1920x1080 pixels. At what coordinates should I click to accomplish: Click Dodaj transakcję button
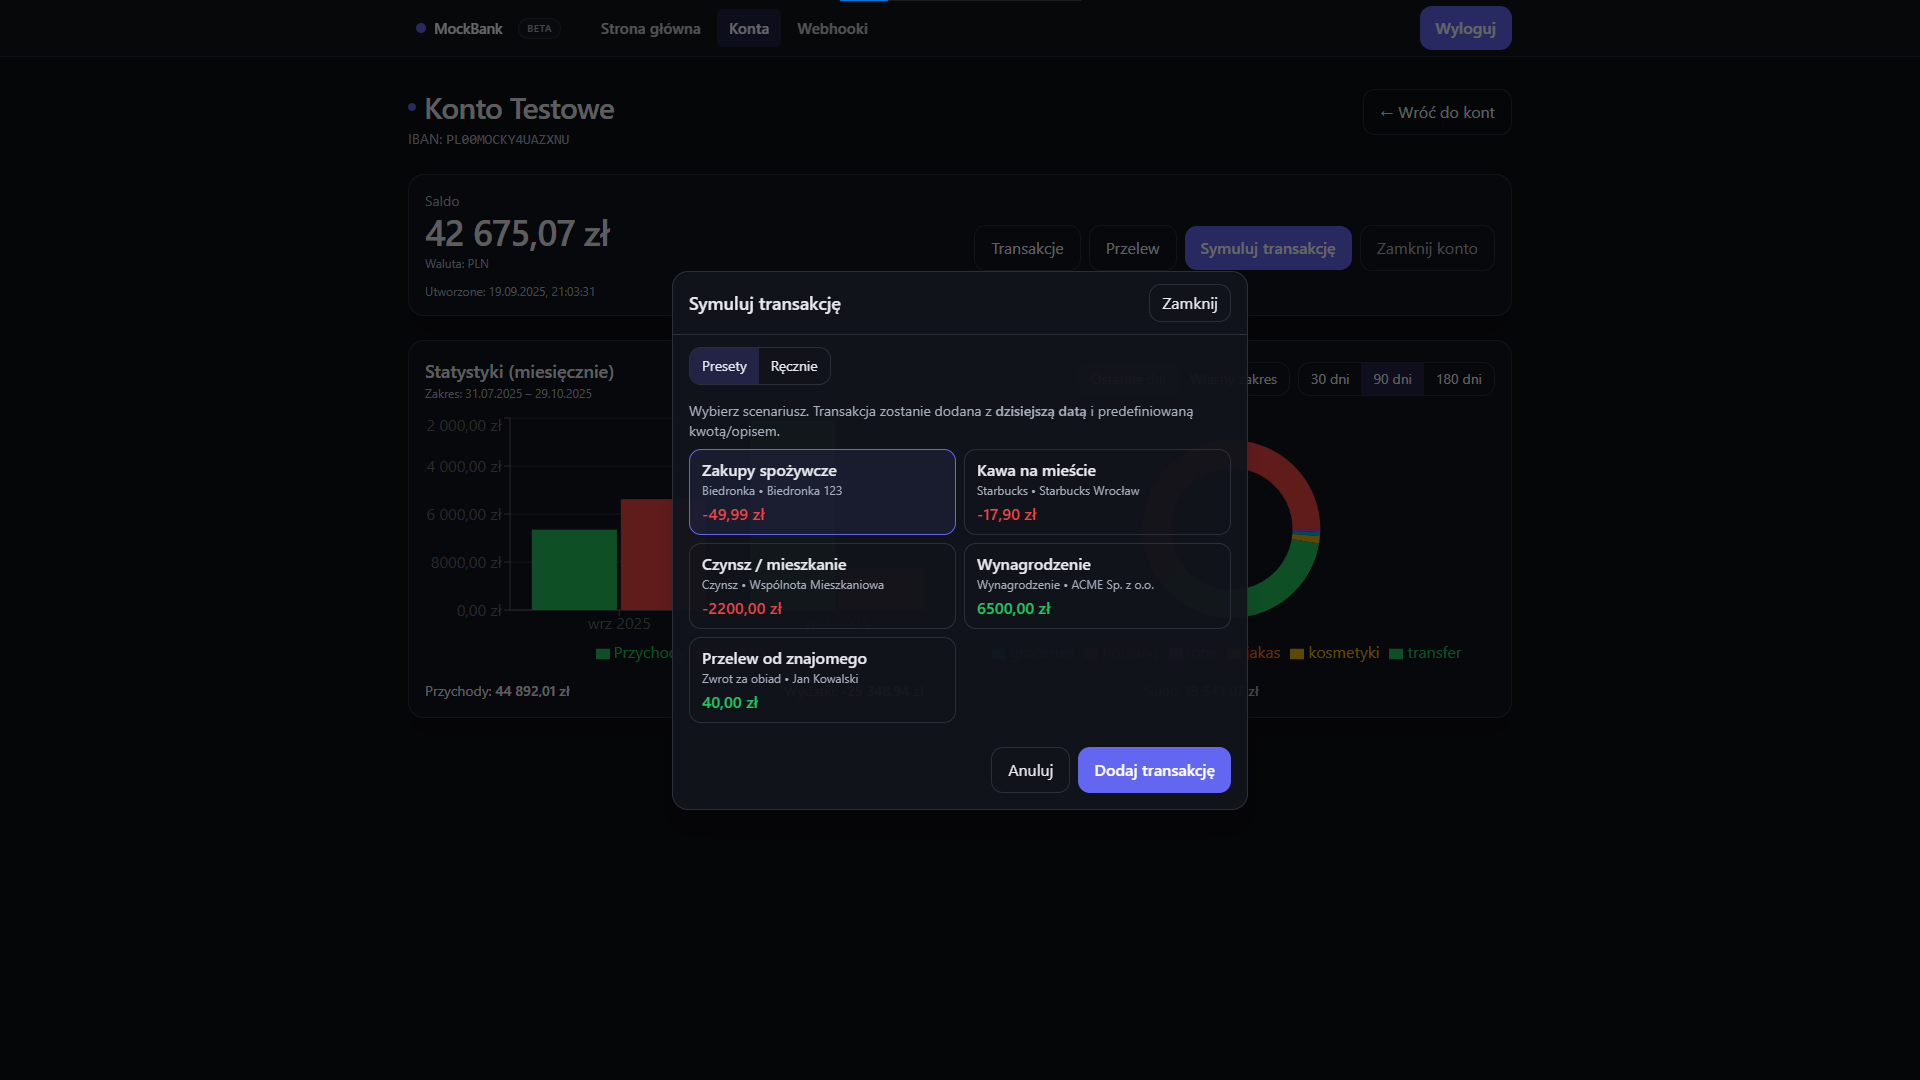tap(1154, 770)
